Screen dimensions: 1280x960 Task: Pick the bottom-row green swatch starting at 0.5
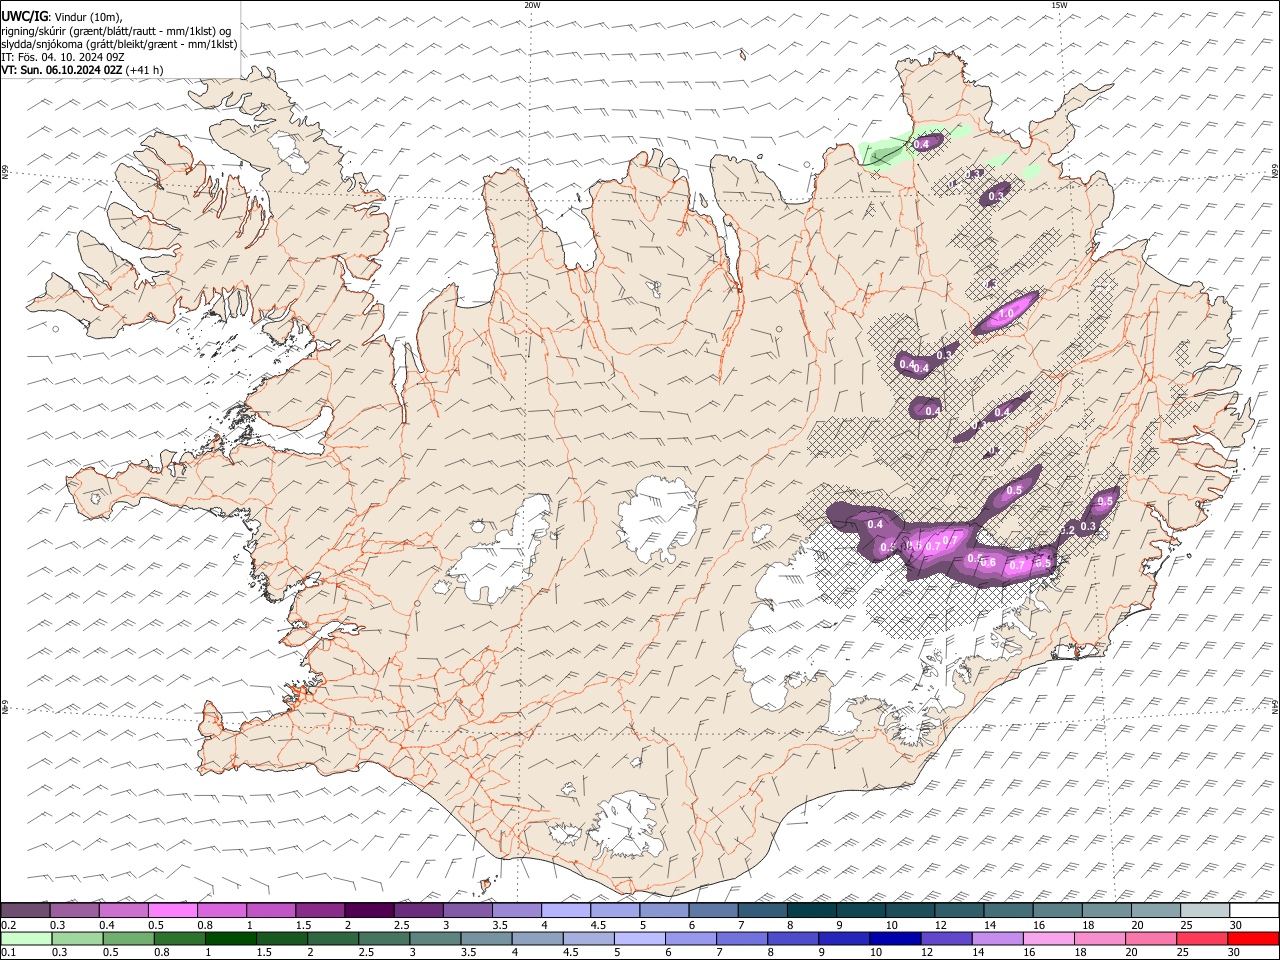(128, 938)
